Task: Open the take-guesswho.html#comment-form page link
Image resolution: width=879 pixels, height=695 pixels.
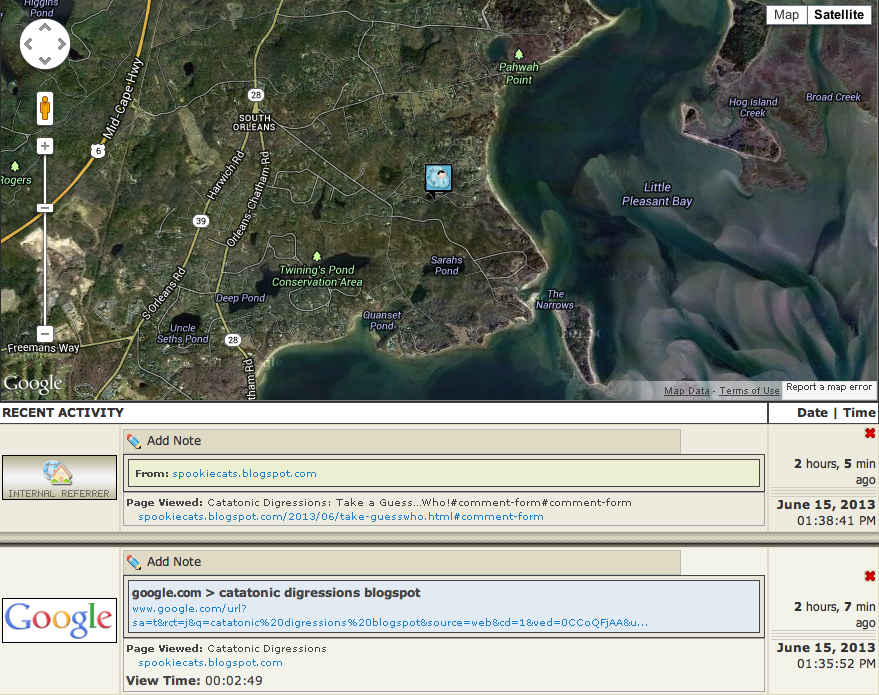Action: pos(341,517)
